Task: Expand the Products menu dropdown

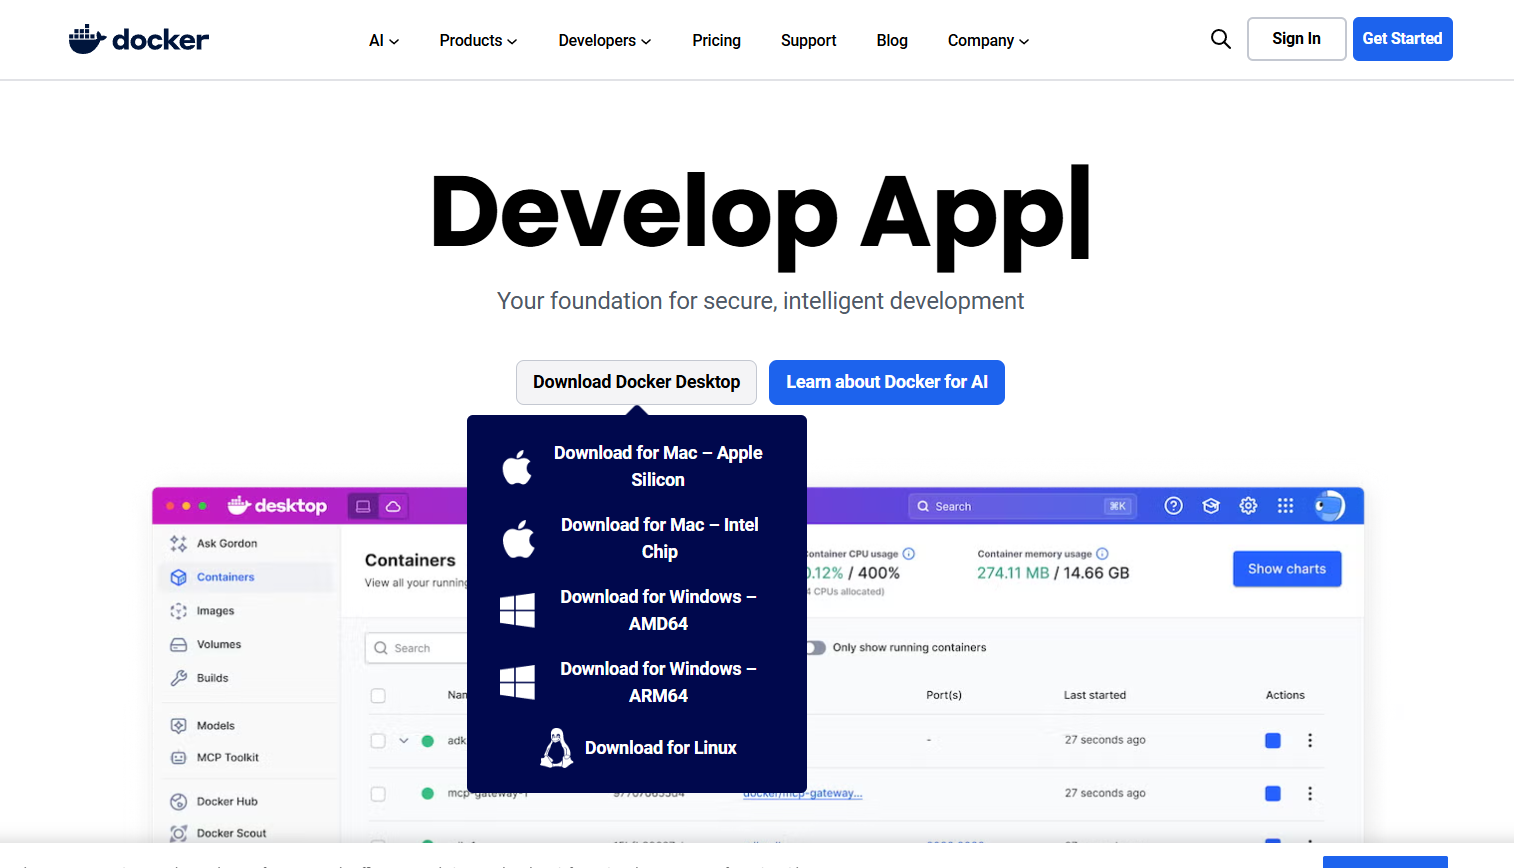Action: [478, 40]
